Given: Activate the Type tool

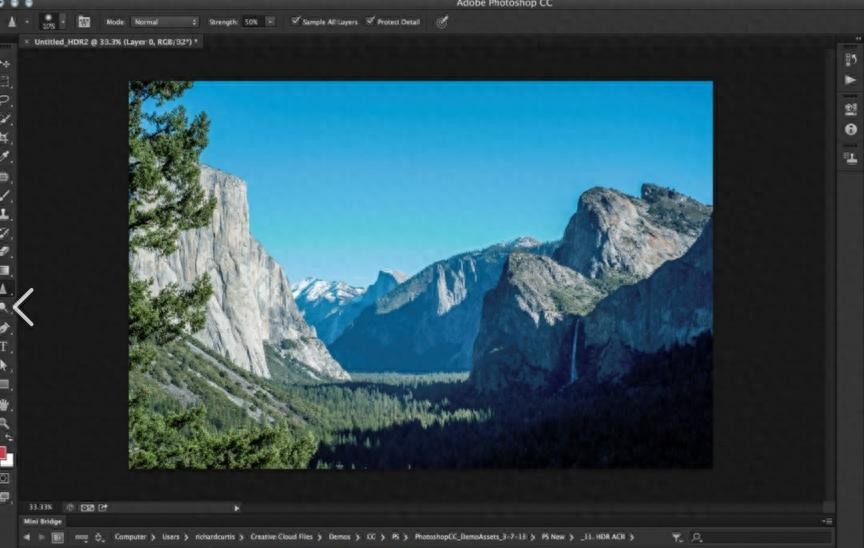Looking at the screenshot, I should pyautogui.click(x=5, y=346).
